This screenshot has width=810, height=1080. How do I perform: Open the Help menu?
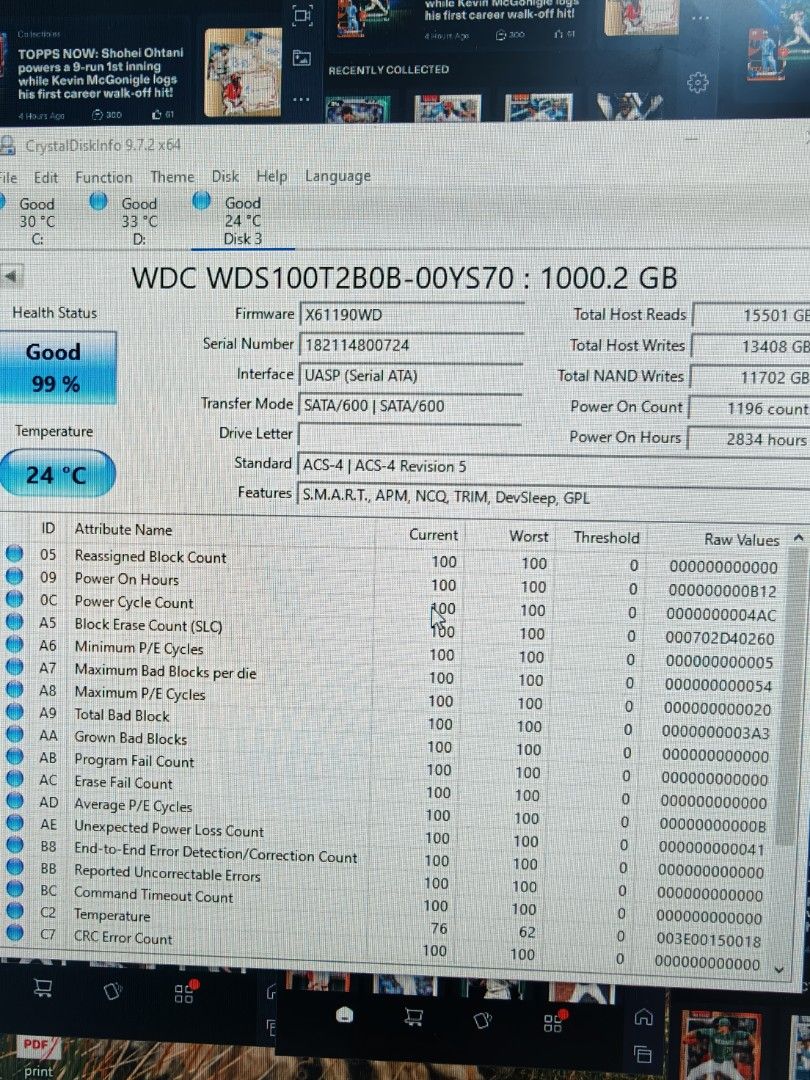[x=271, y=176]
